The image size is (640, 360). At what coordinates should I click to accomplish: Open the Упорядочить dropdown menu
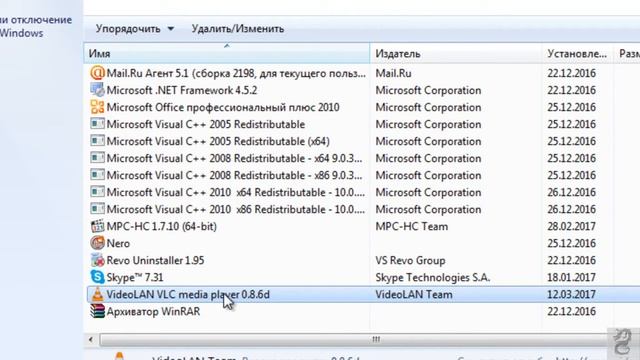(x=135, y=29)
